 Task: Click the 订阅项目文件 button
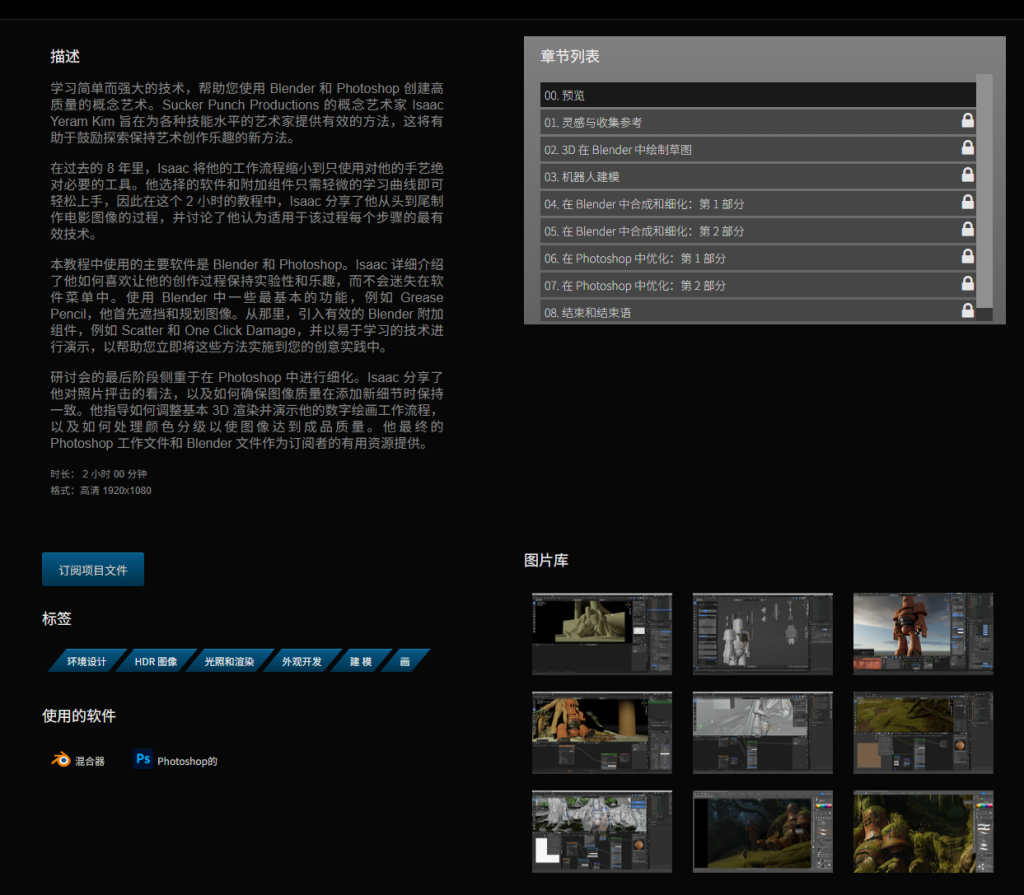[x=93, y=570]
